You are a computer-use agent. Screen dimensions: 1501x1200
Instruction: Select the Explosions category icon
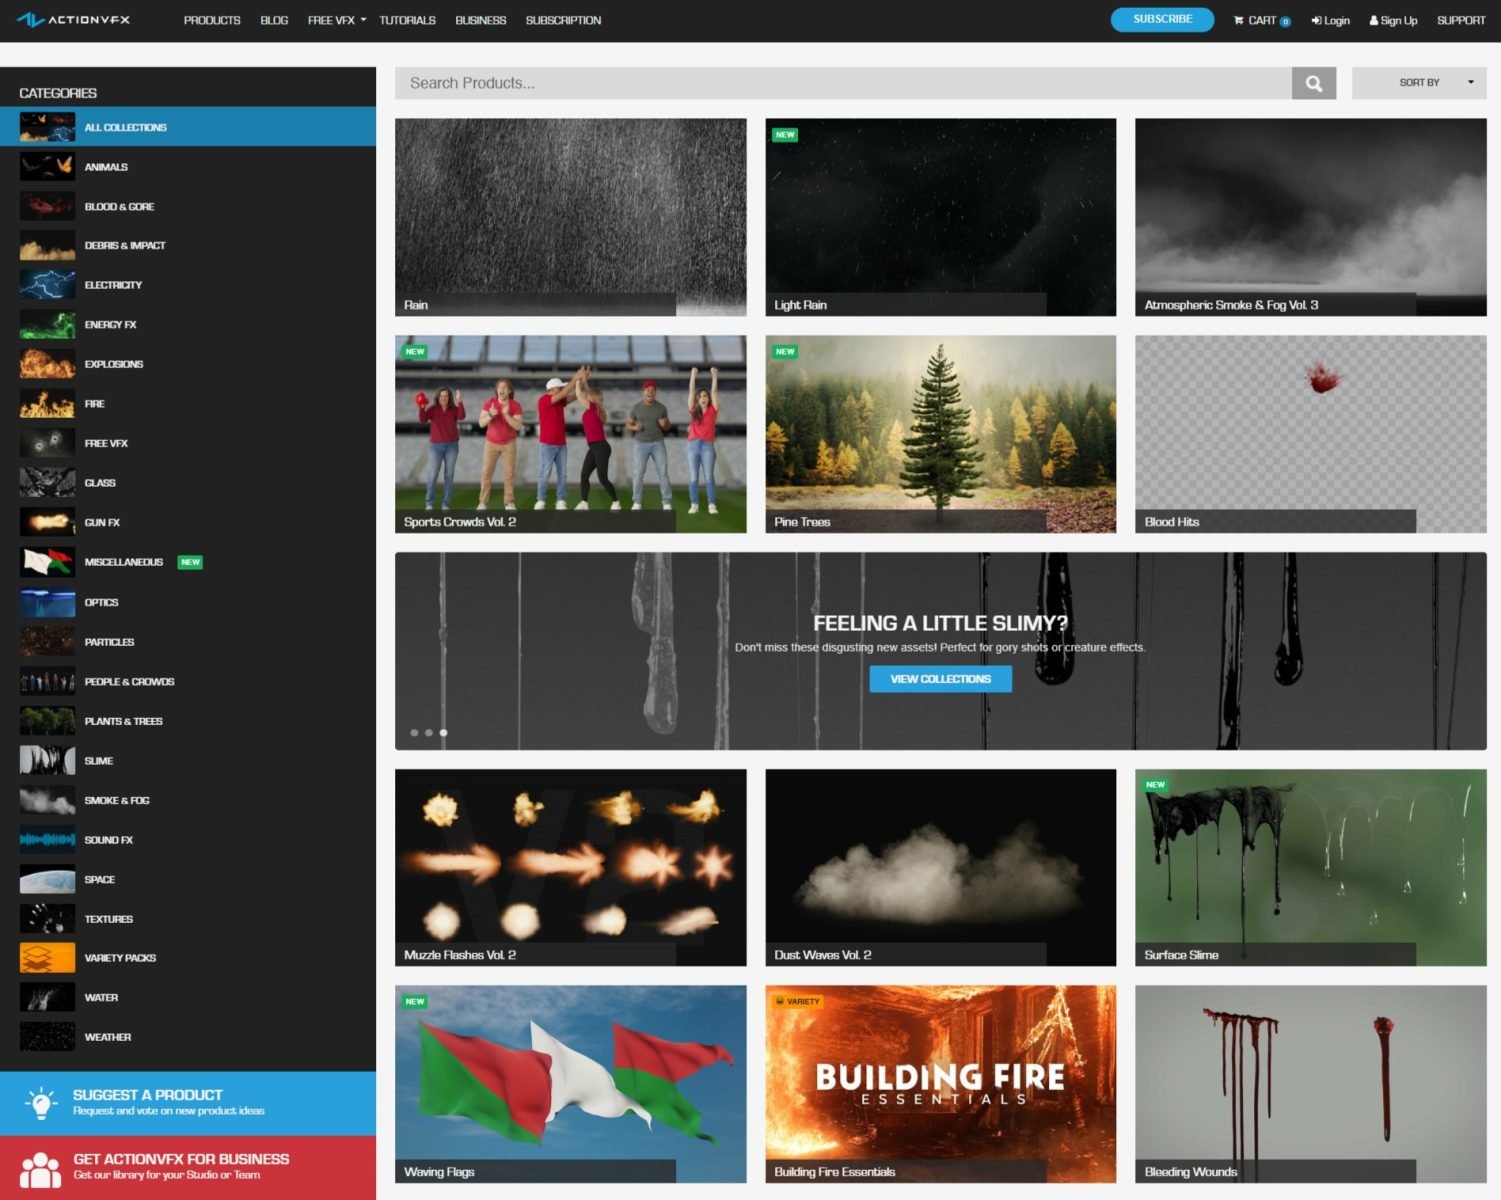pos(46,363)
